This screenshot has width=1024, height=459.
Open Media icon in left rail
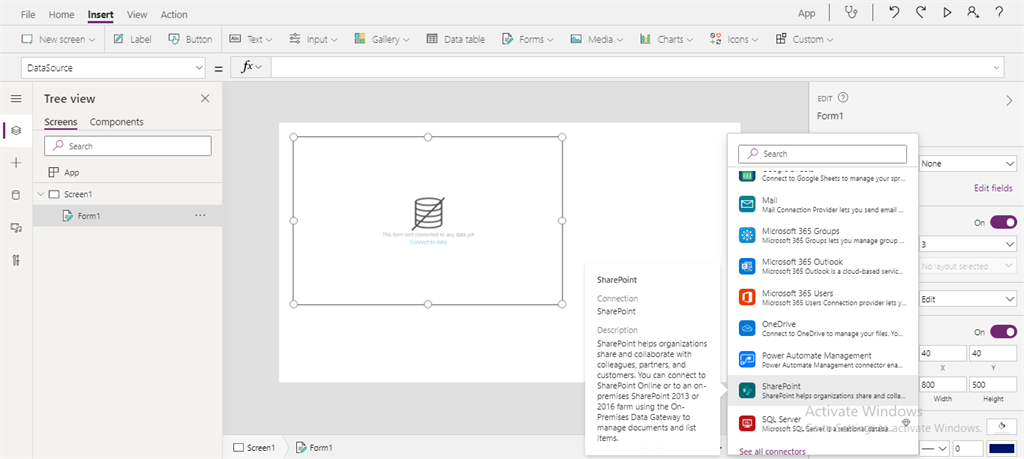pos(16,227)
